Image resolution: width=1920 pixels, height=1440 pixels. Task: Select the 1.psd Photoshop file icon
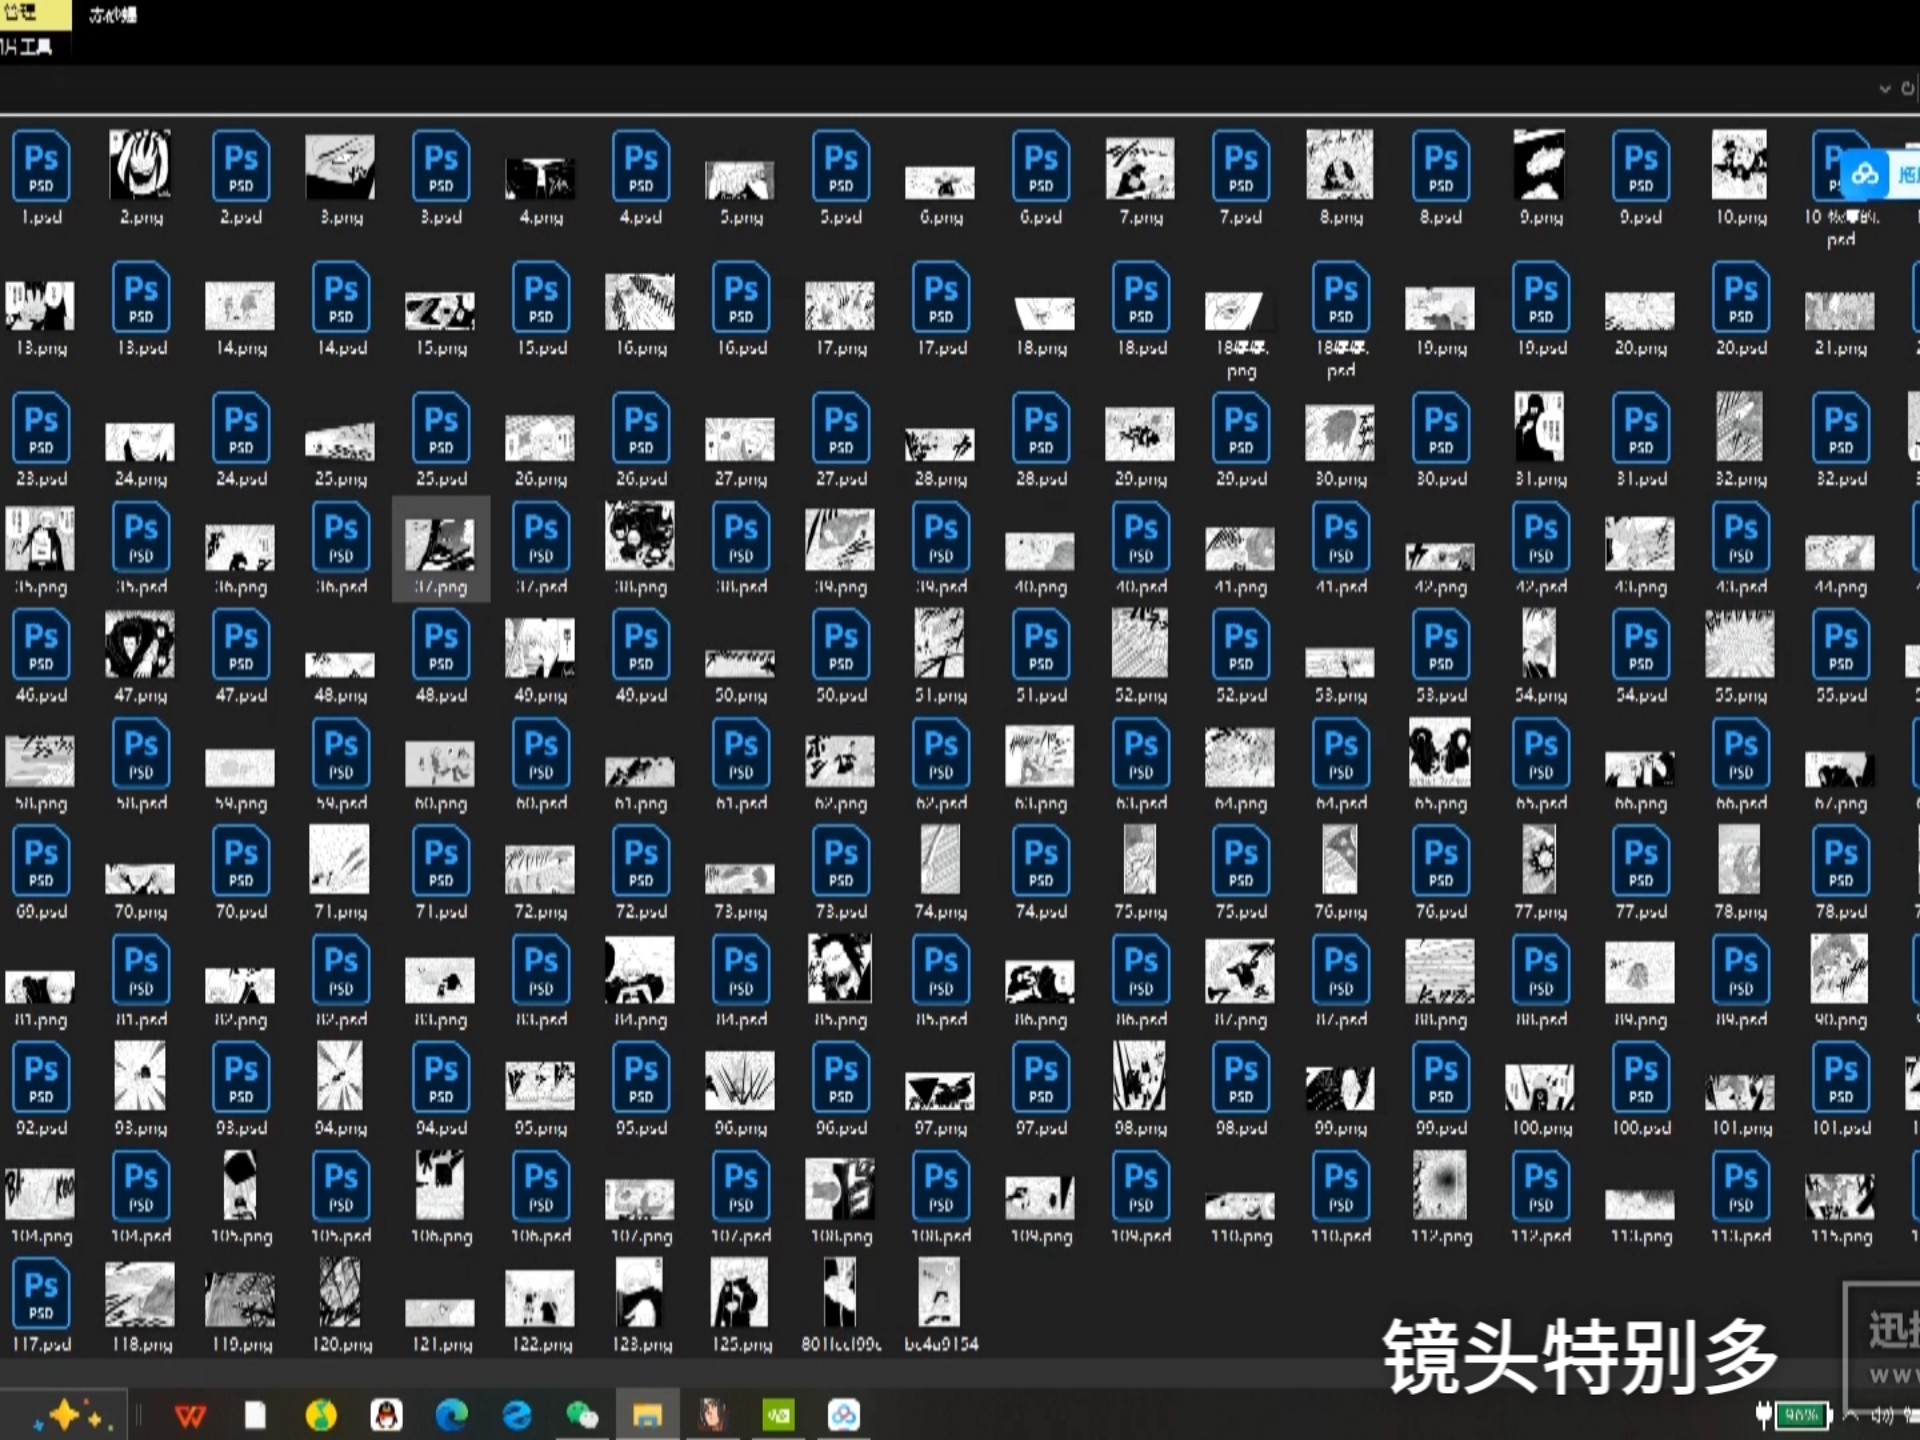point(41,166)
